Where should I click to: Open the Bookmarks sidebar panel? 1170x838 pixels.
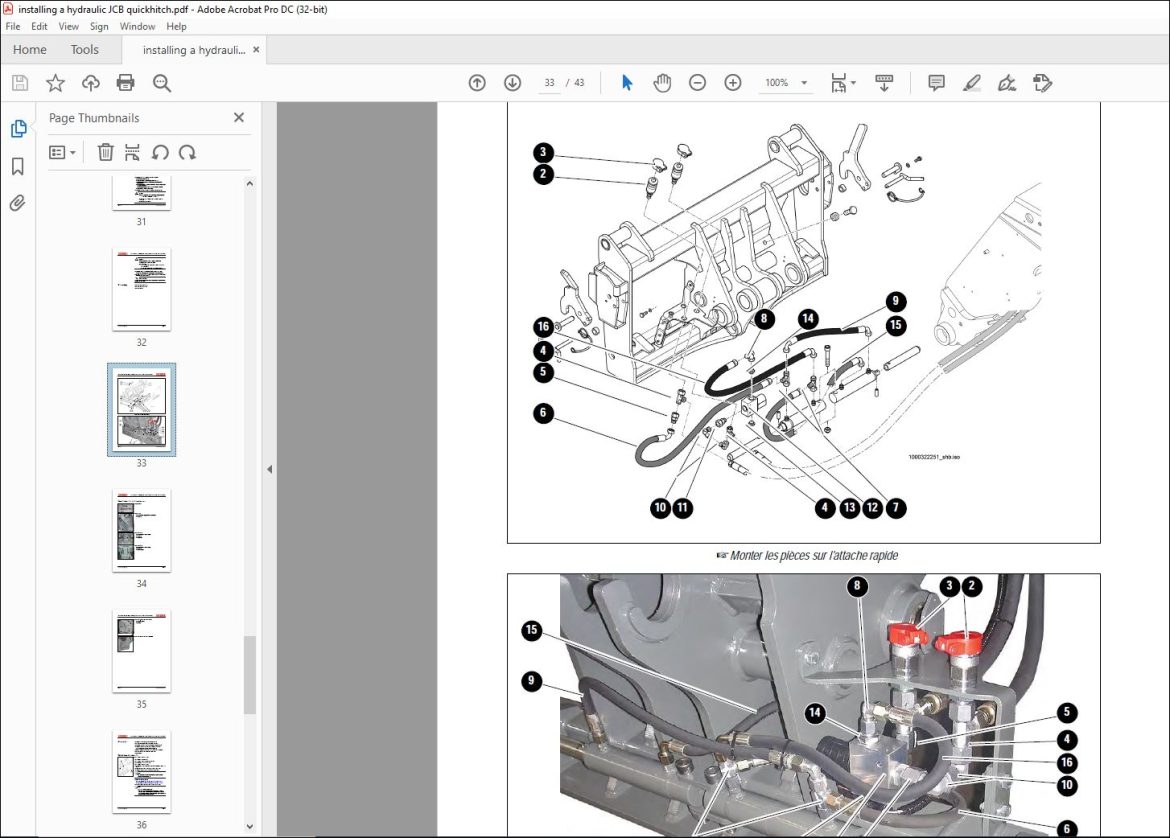18,166
